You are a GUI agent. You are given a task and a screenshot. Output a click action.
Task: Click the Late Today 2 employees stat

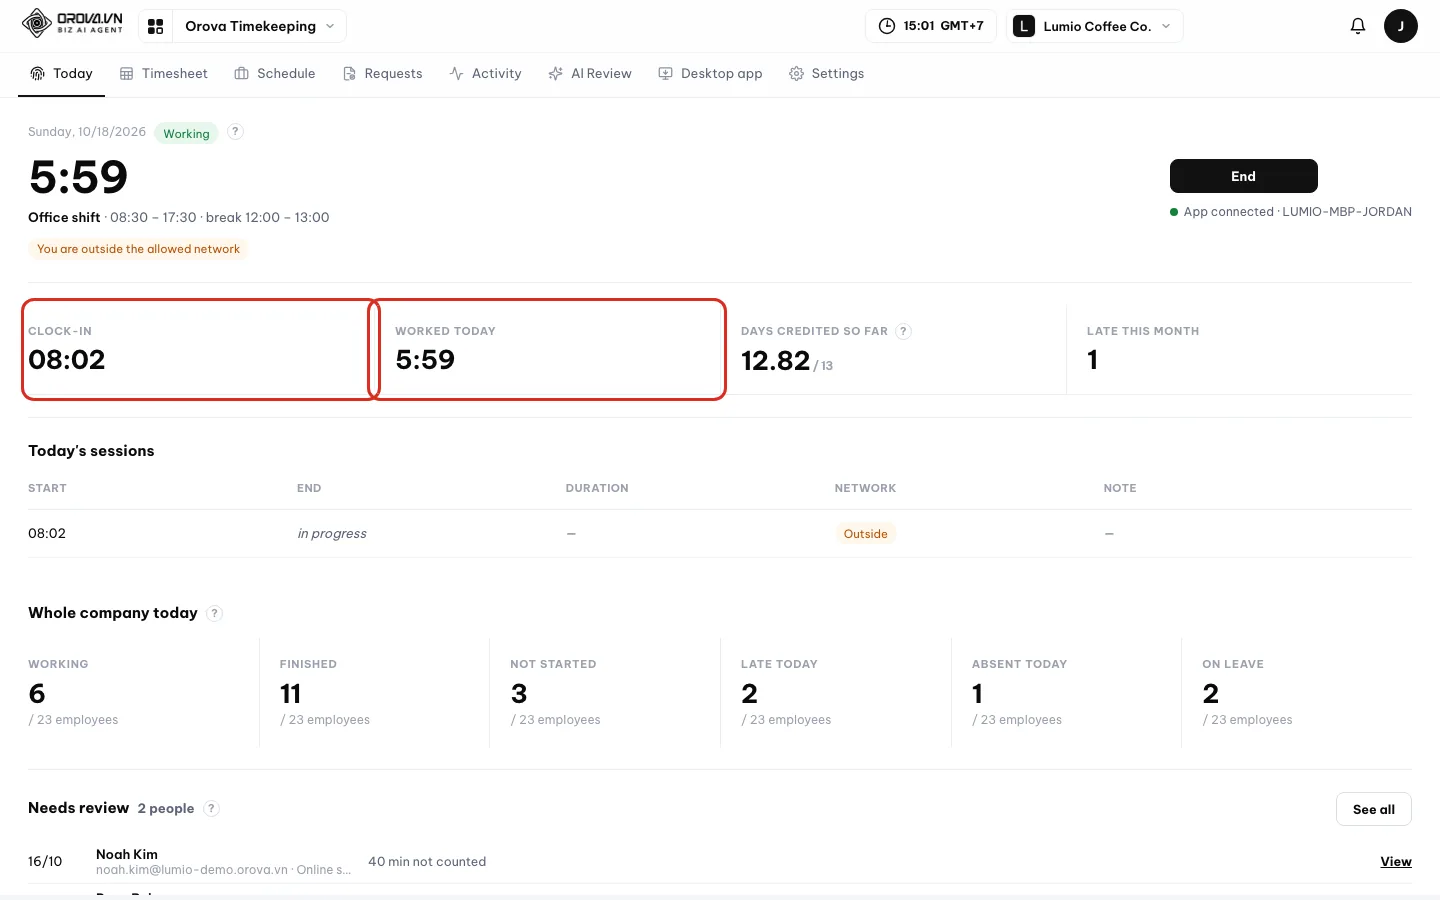[836, 692]
